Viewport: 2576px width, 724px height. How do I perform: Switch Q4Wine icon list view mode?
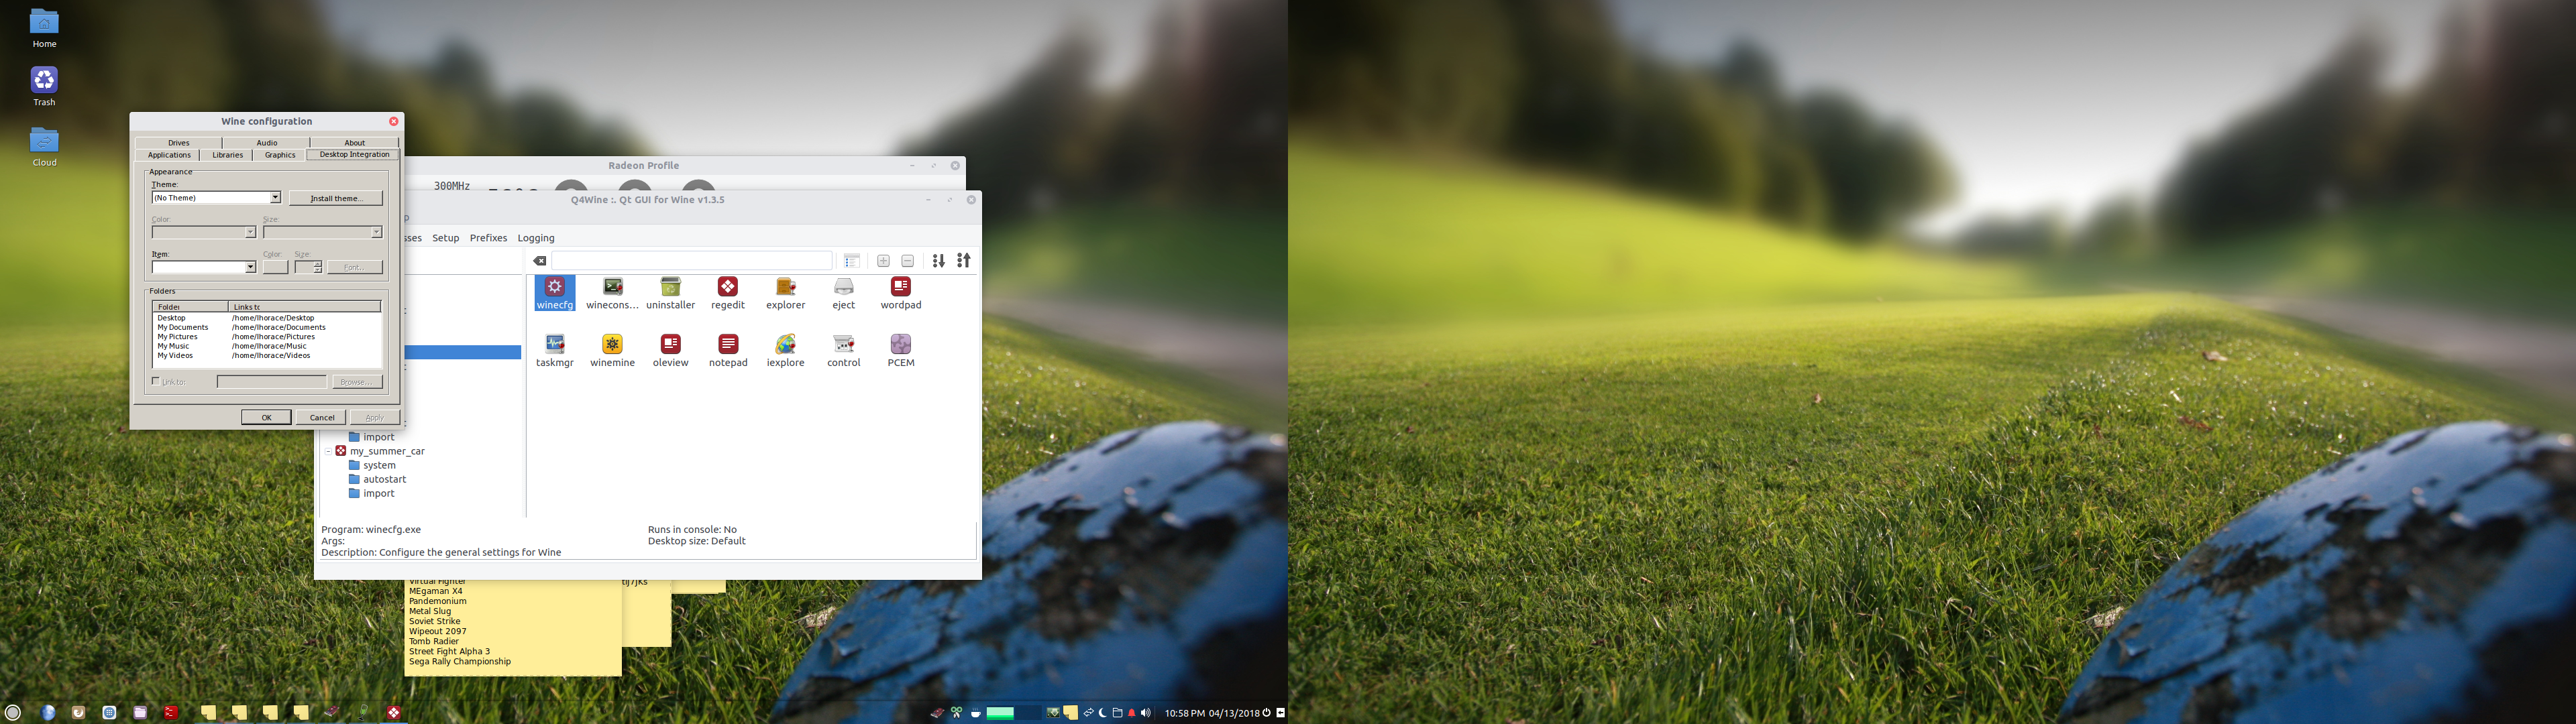click(852, 261)
